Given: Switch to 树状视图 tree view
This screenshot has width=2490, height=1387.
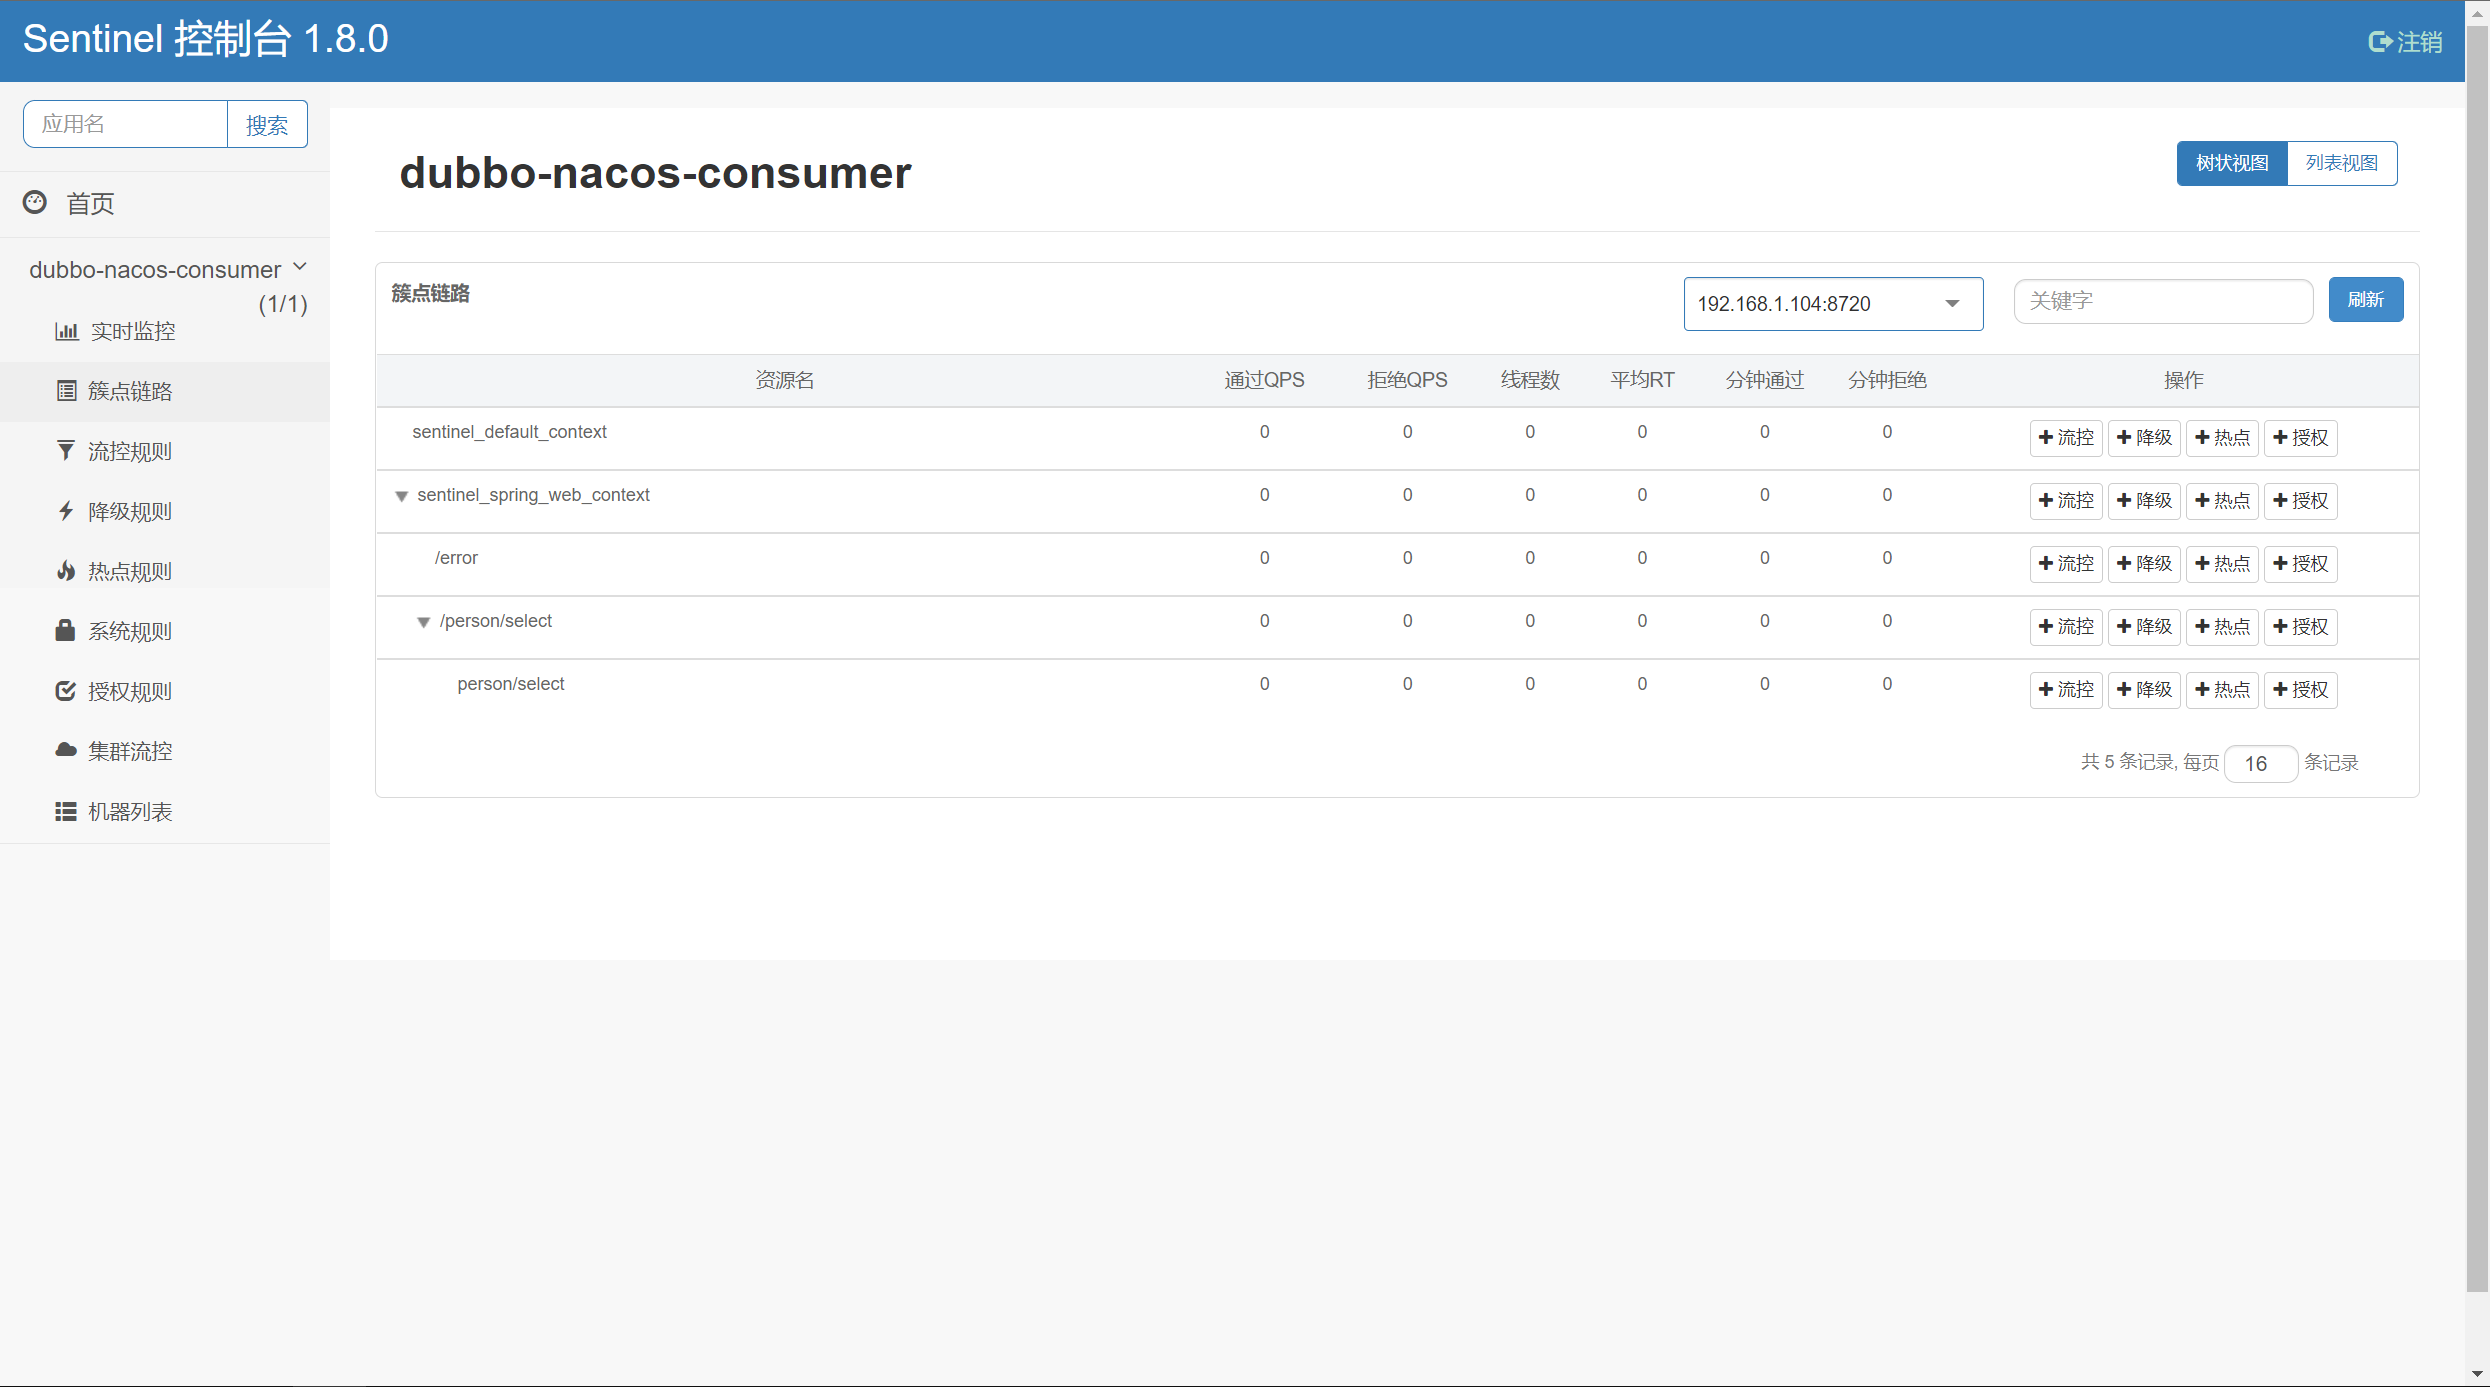Looking at the screenshot, I should point(2232,163).
